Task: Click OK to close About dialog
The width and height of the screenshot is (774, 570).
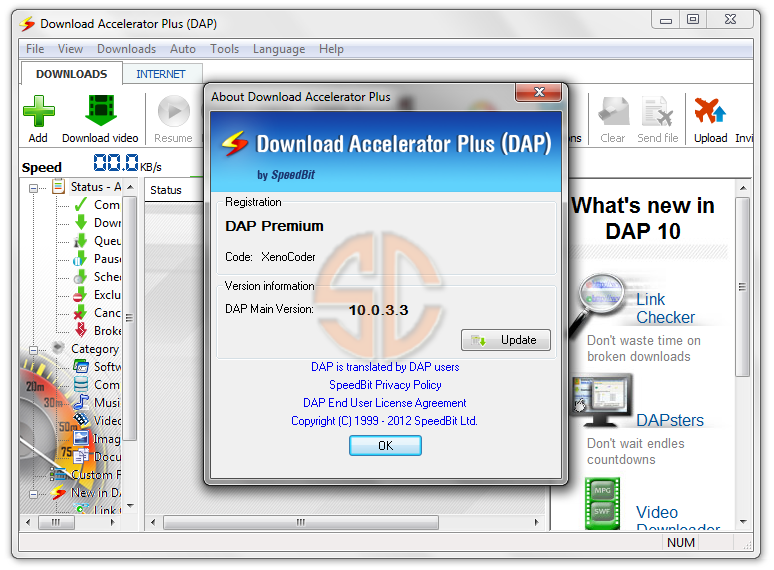Action: click(386, 446)
